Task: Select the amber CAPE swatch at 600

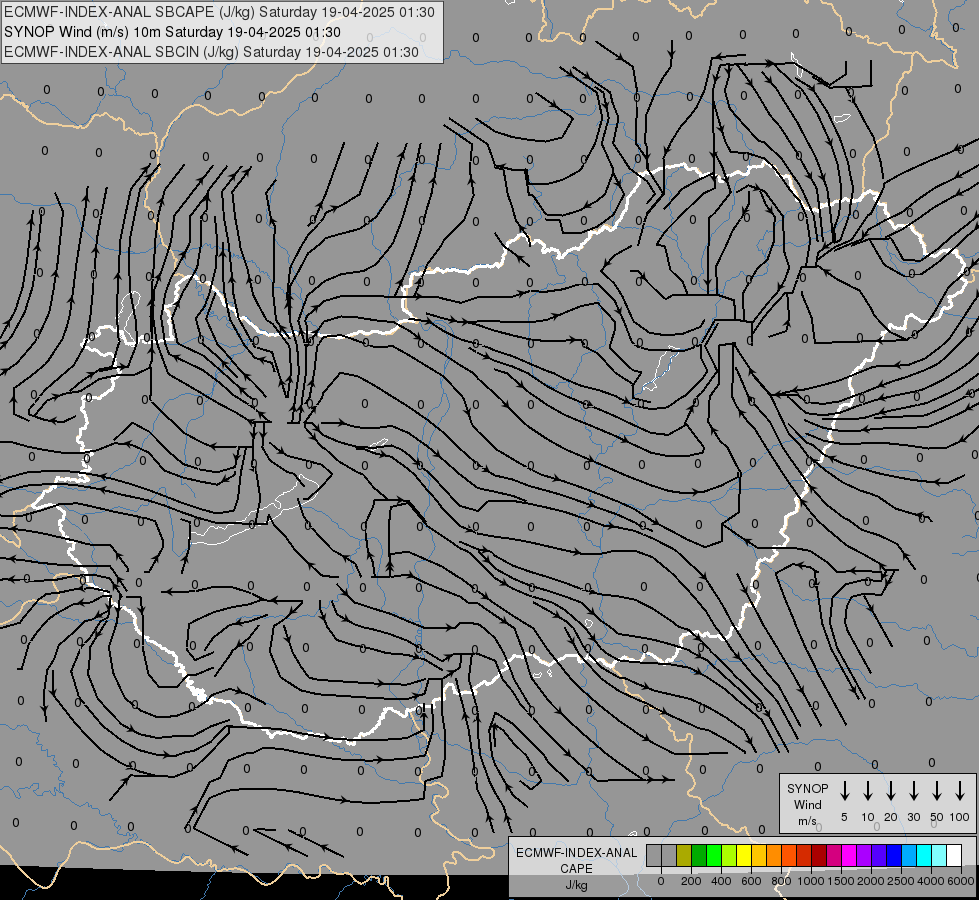Action: coord(759,855)
